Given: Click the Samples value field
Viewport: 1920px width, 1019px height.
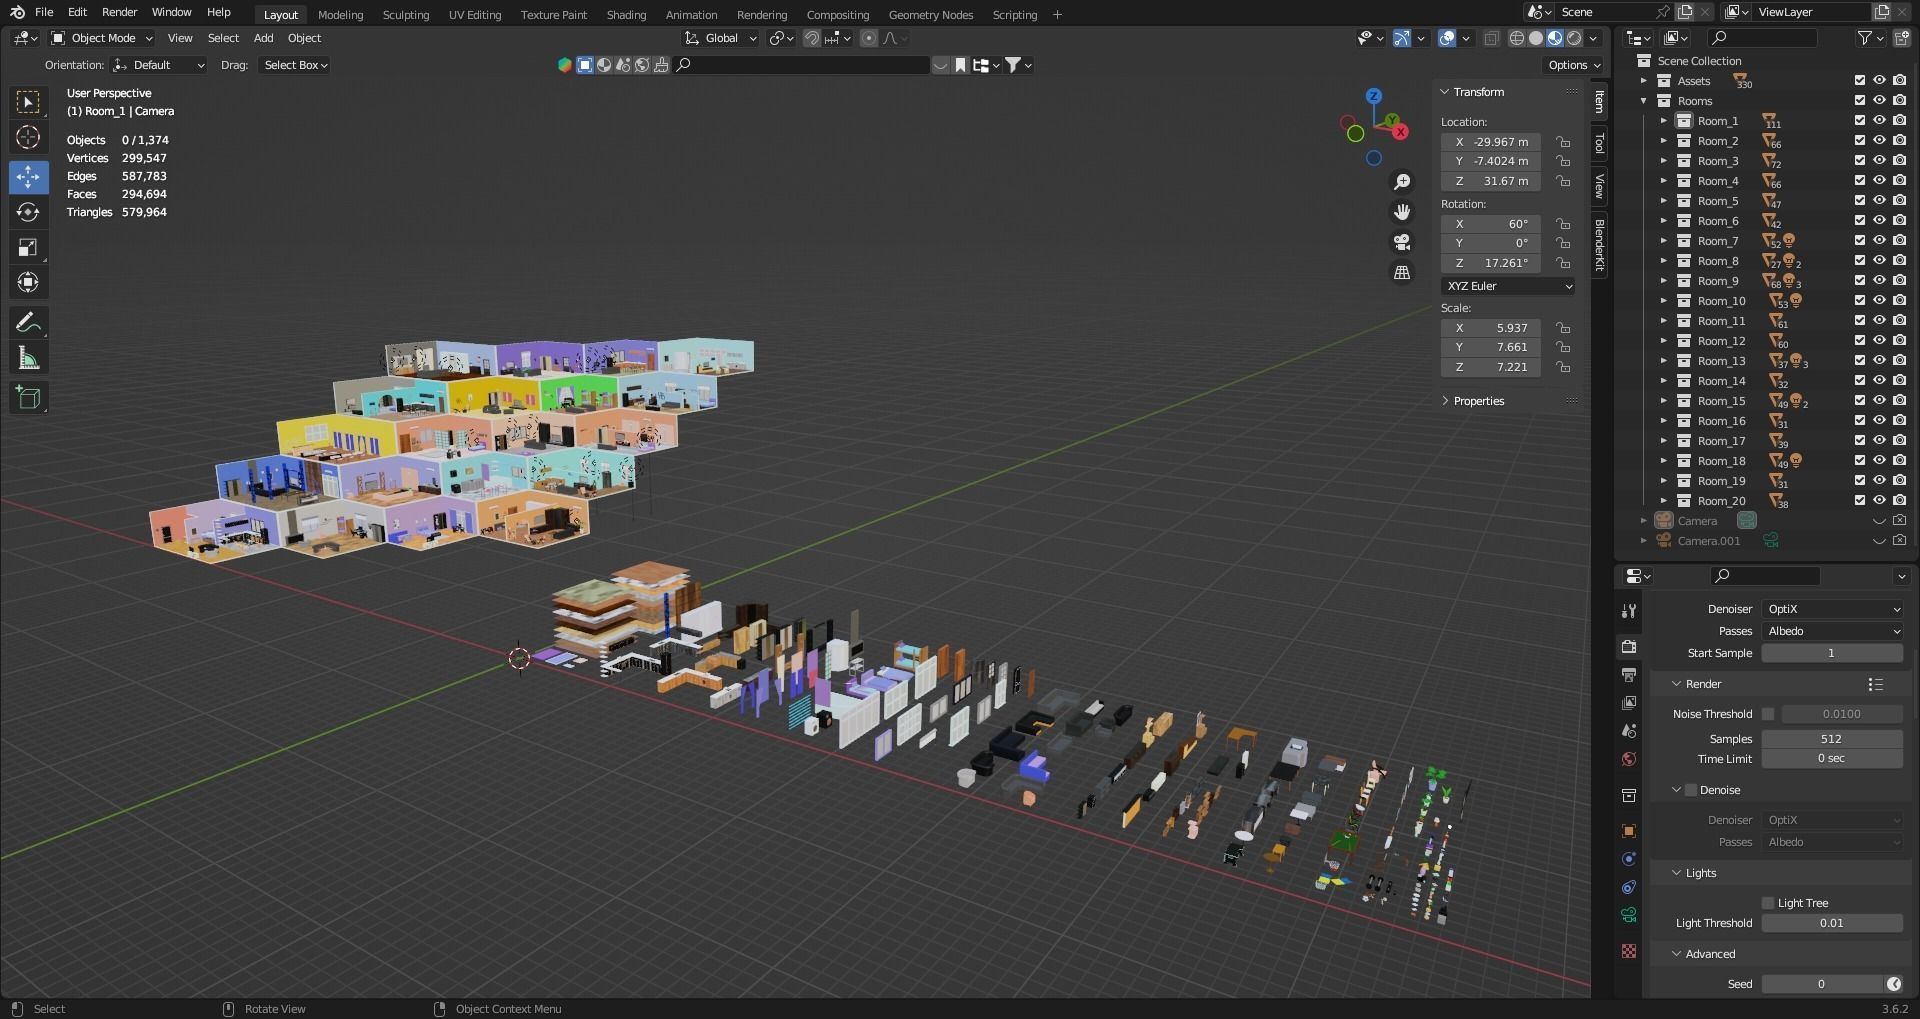Looking at the screenshot, I should tap(1832, 739).
